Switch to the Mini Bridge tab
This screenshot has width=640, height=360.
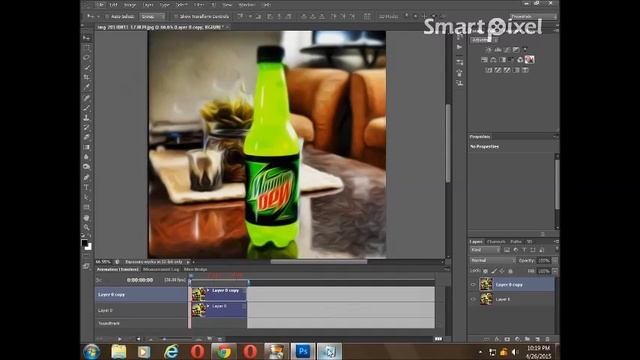coord(196,269)
